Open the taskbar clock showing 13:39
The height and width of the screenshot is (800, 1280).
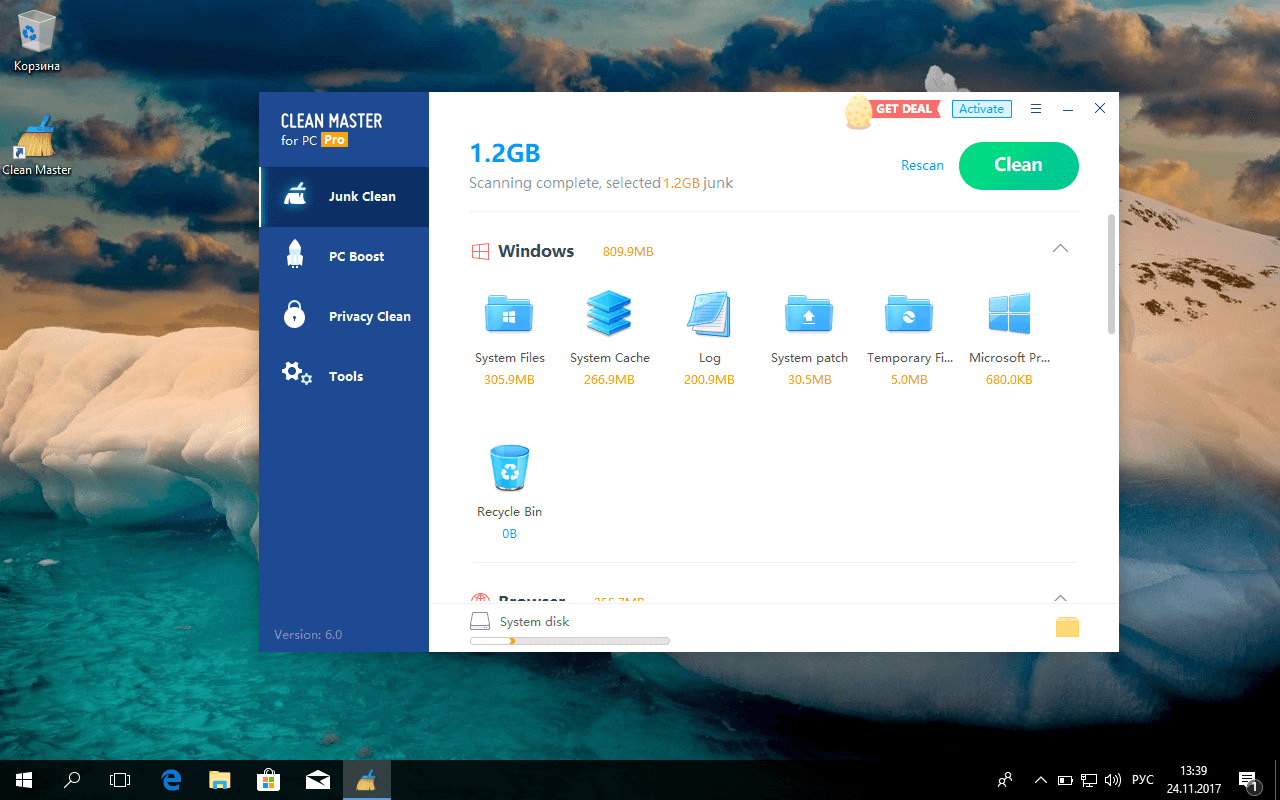click(x=1193, y=780)
